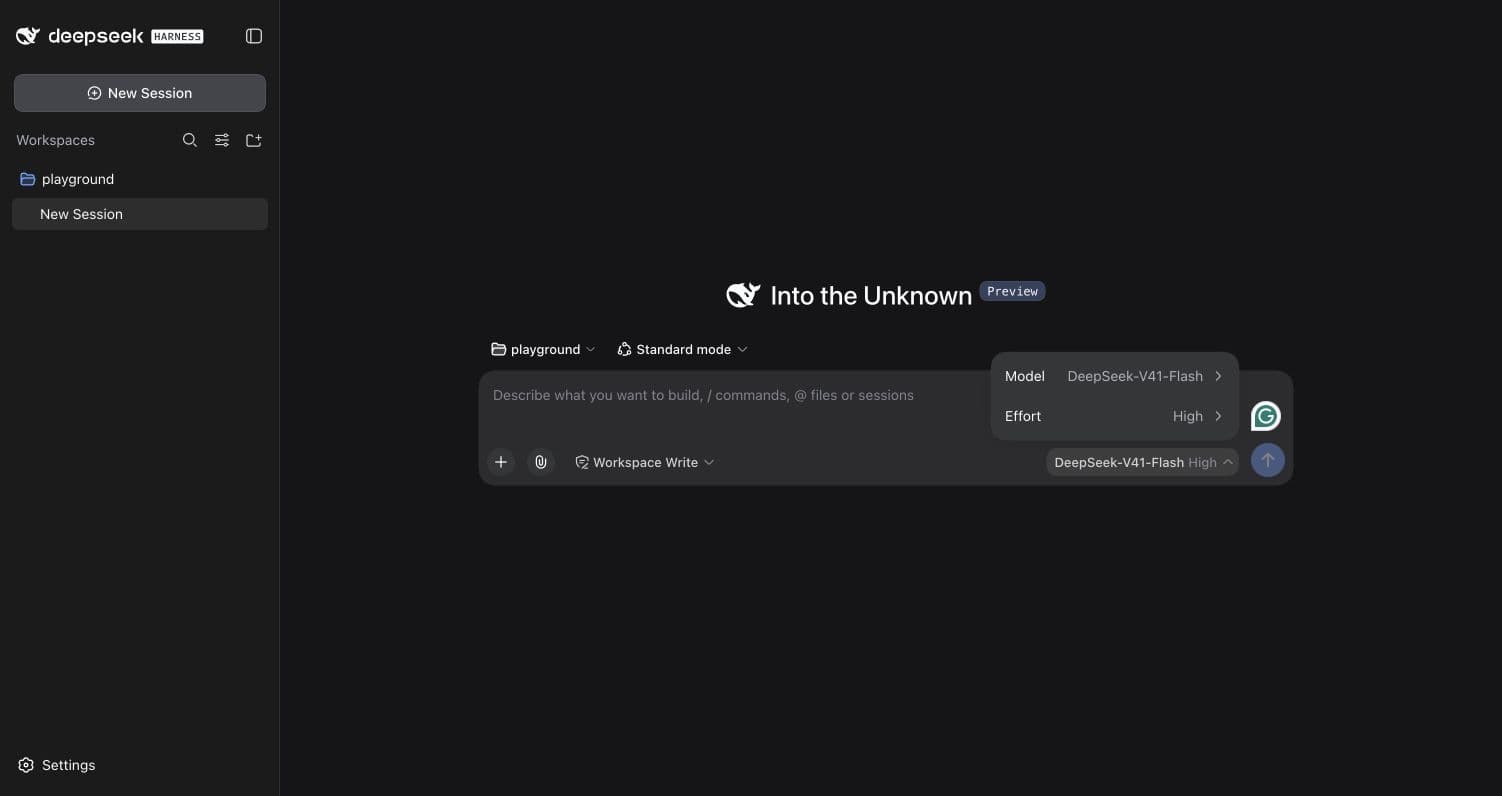Click the Preview badge next to the title
This screenshot has width=1502, height=796.
[1012, 291]
